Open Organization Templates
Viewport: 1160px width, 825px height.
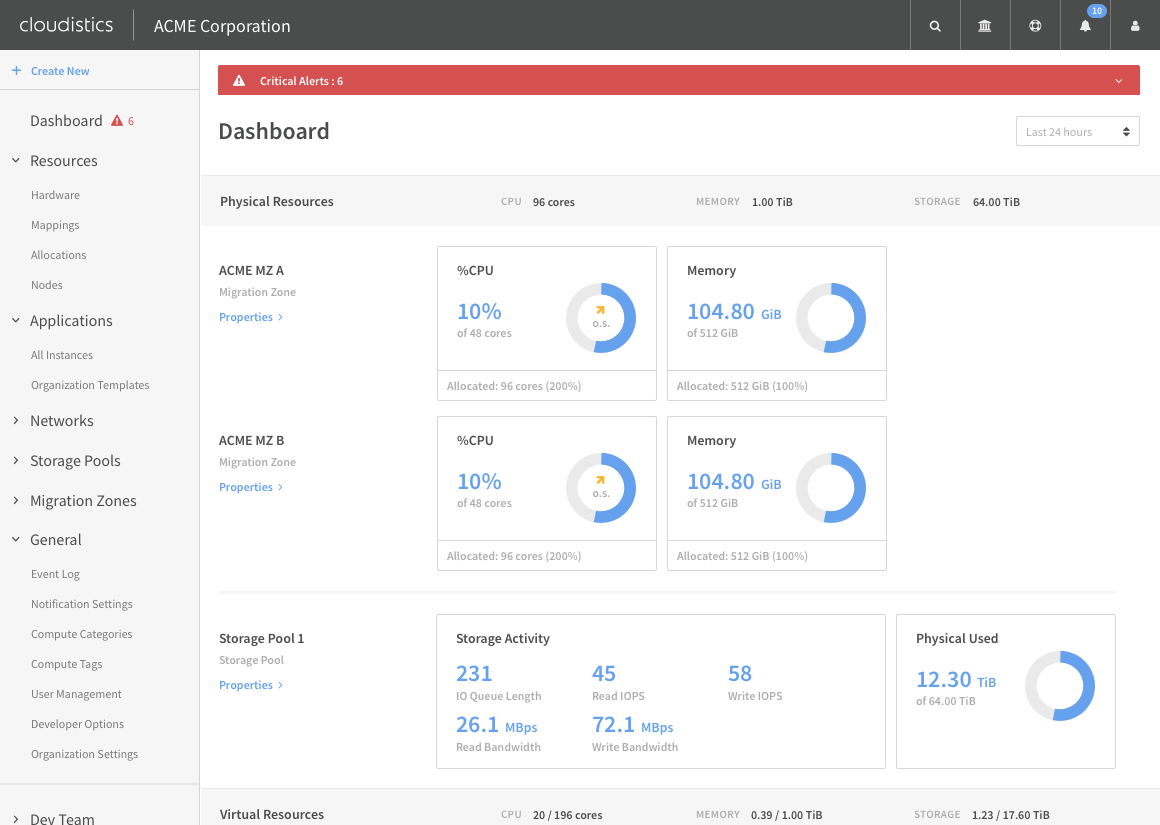(90, 385)
